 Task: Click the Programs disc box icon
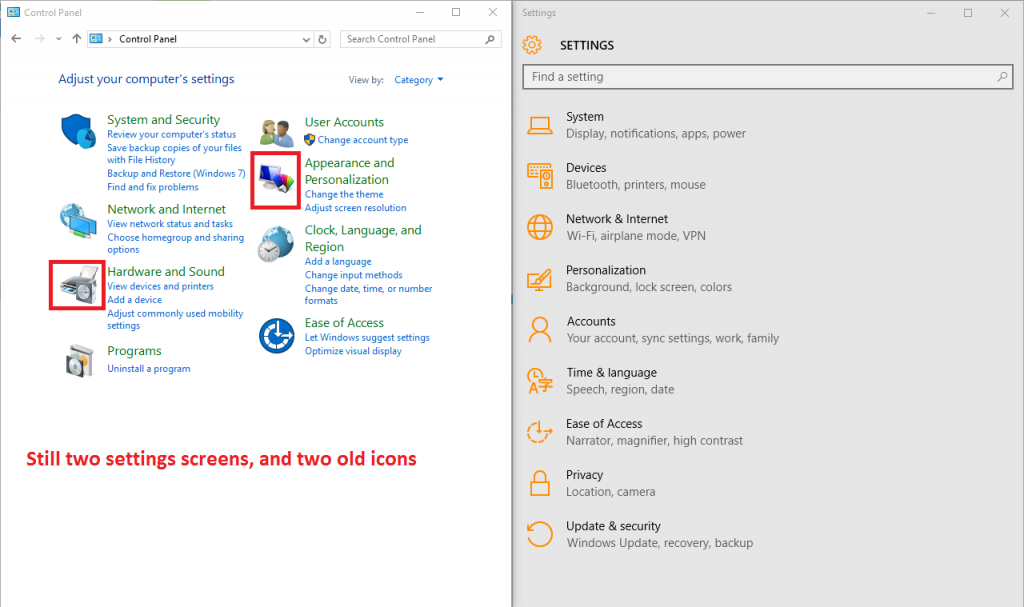tap(79, 360)
